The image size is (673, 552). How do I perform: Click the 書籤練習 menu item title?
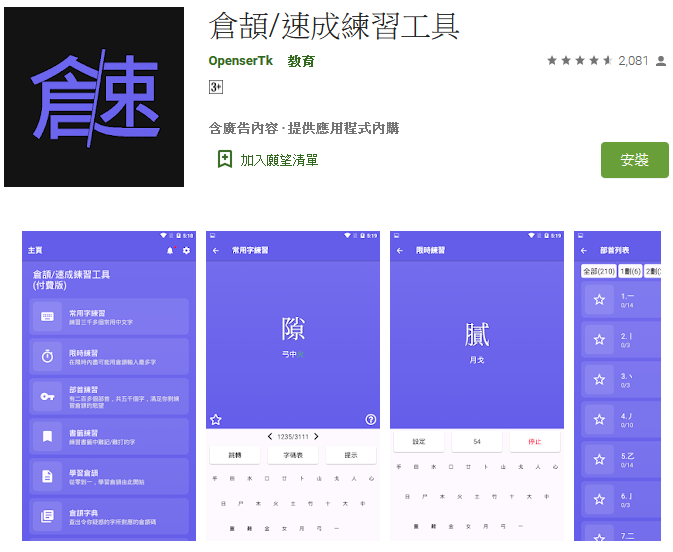[x=84, y=433]
